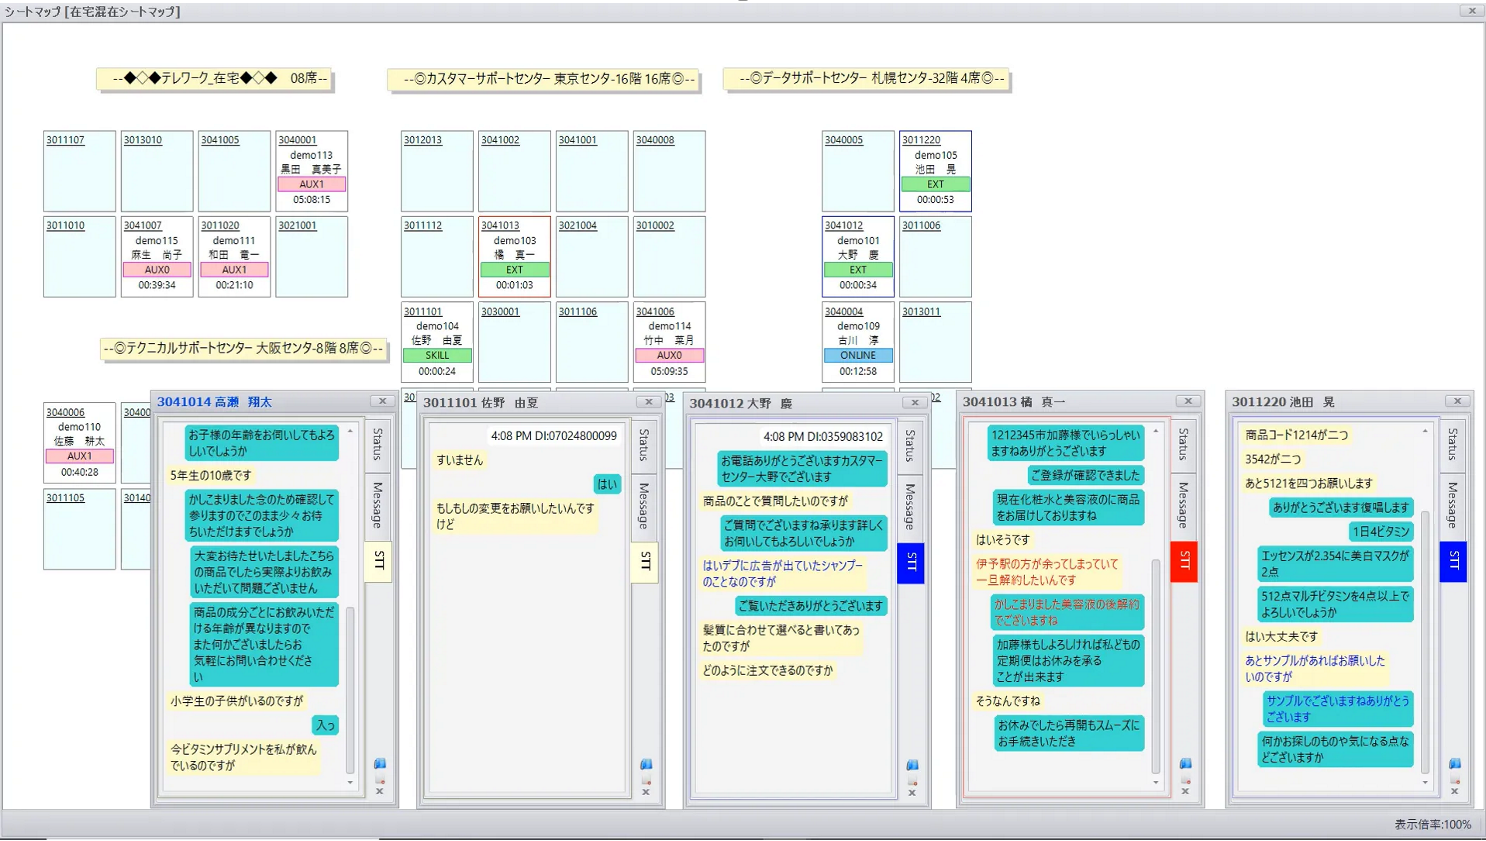Select the phone icon in 大野 慶 panel
Viewport: 1486px width, 841px height.
point(912,763)
